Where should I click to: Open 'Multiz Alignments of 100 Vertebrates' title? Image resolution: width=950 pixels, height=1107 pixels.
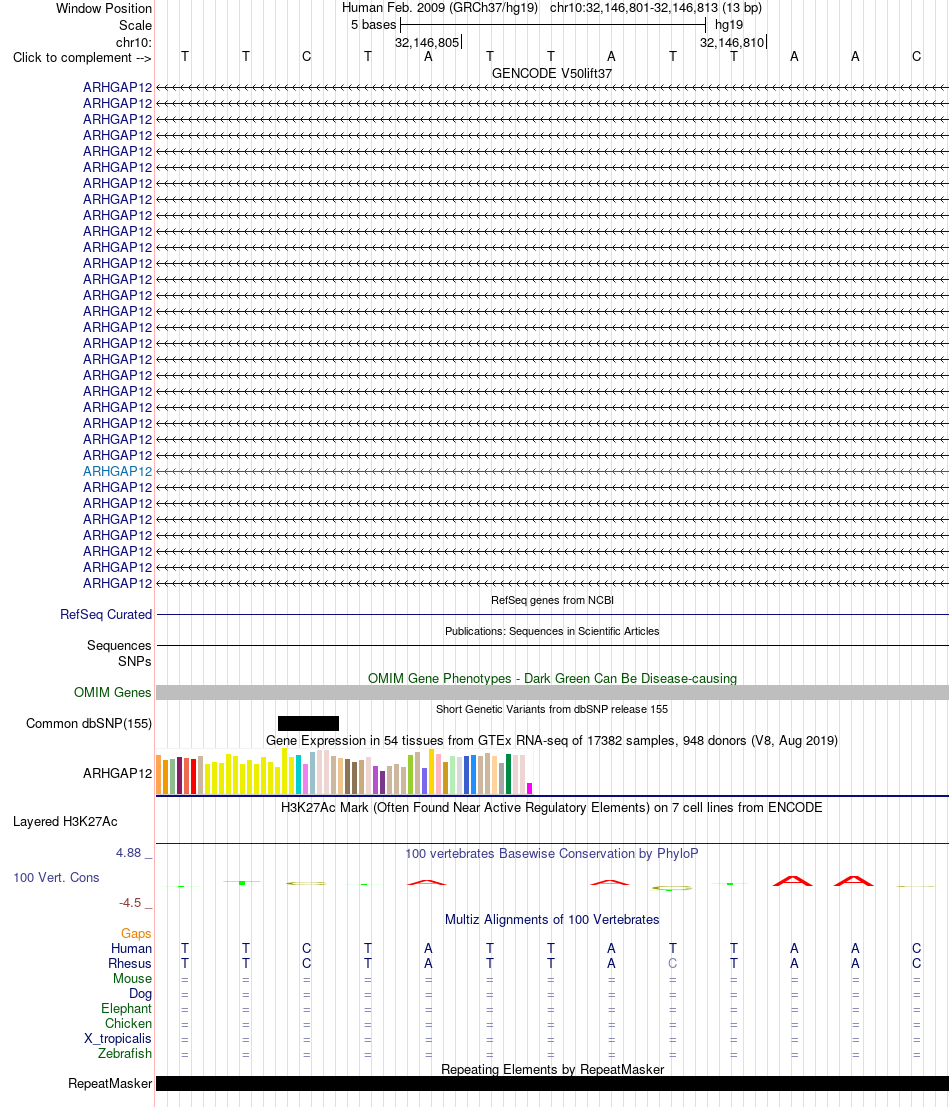[552, 920]
